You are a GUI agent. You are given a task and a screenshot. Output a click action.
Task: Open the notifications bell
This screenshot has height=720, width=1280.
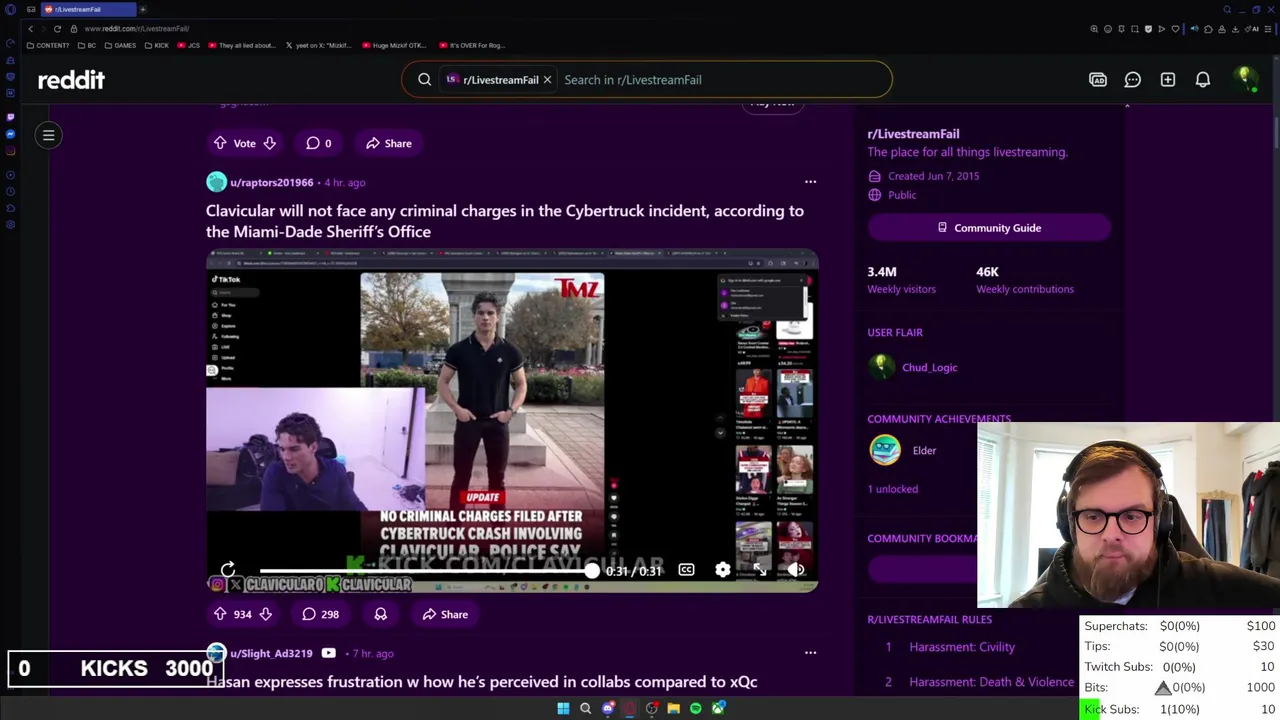click(1203, 80)
